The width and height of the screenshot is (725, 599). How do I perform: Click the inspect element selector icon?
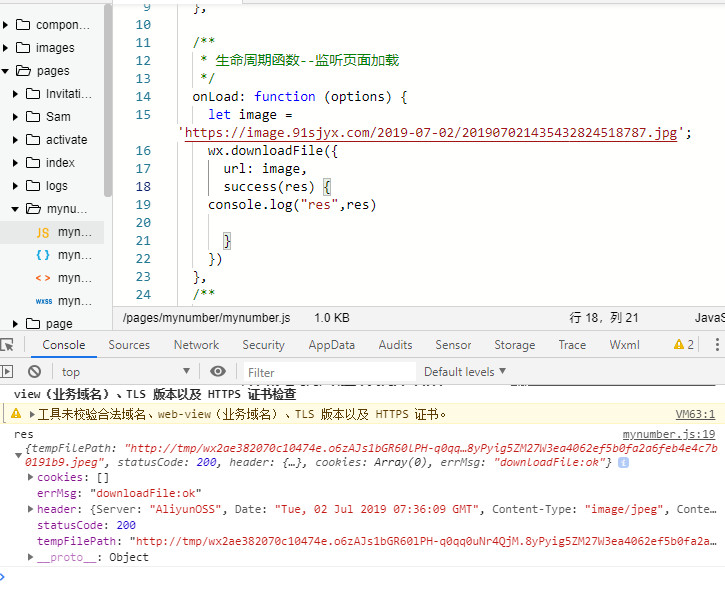7,345
